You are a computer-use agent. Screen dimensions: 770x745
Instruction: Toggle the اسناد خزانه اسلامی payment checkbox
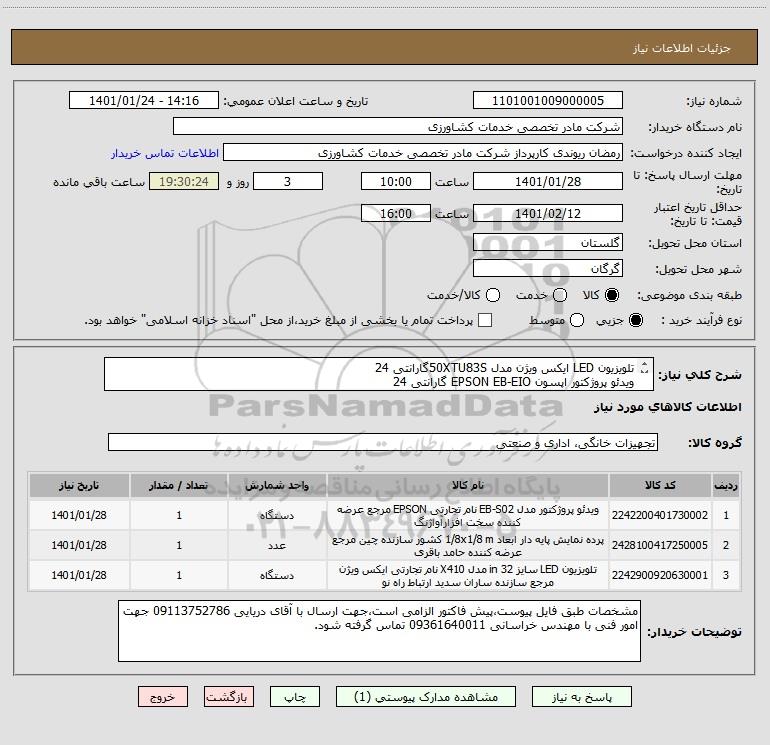pos(485,320)
